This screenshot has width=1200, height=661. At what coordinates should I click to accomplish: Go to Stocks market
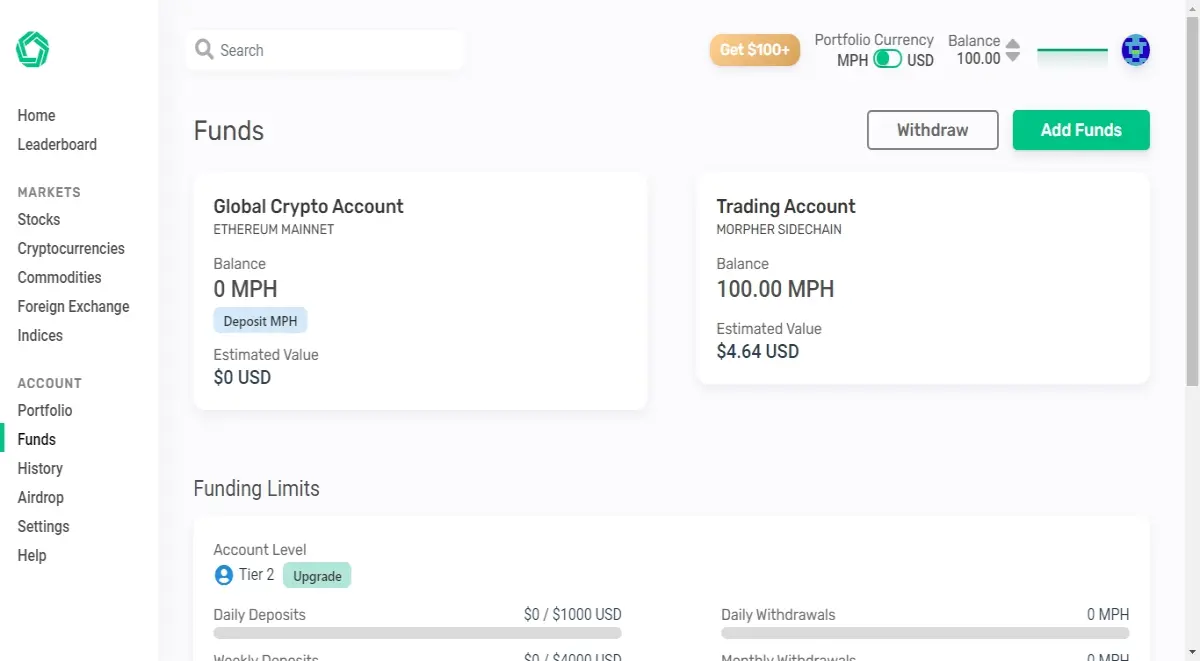(x=39, y=220)
